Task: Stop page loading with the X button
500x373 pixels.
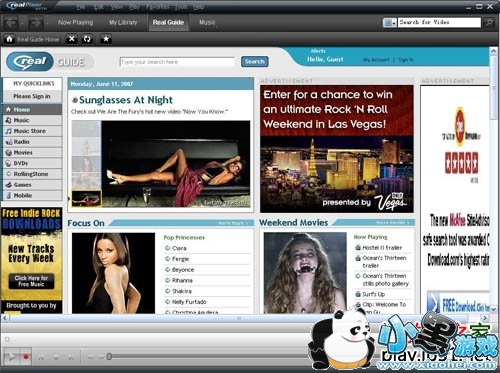Action: point(71,39)
